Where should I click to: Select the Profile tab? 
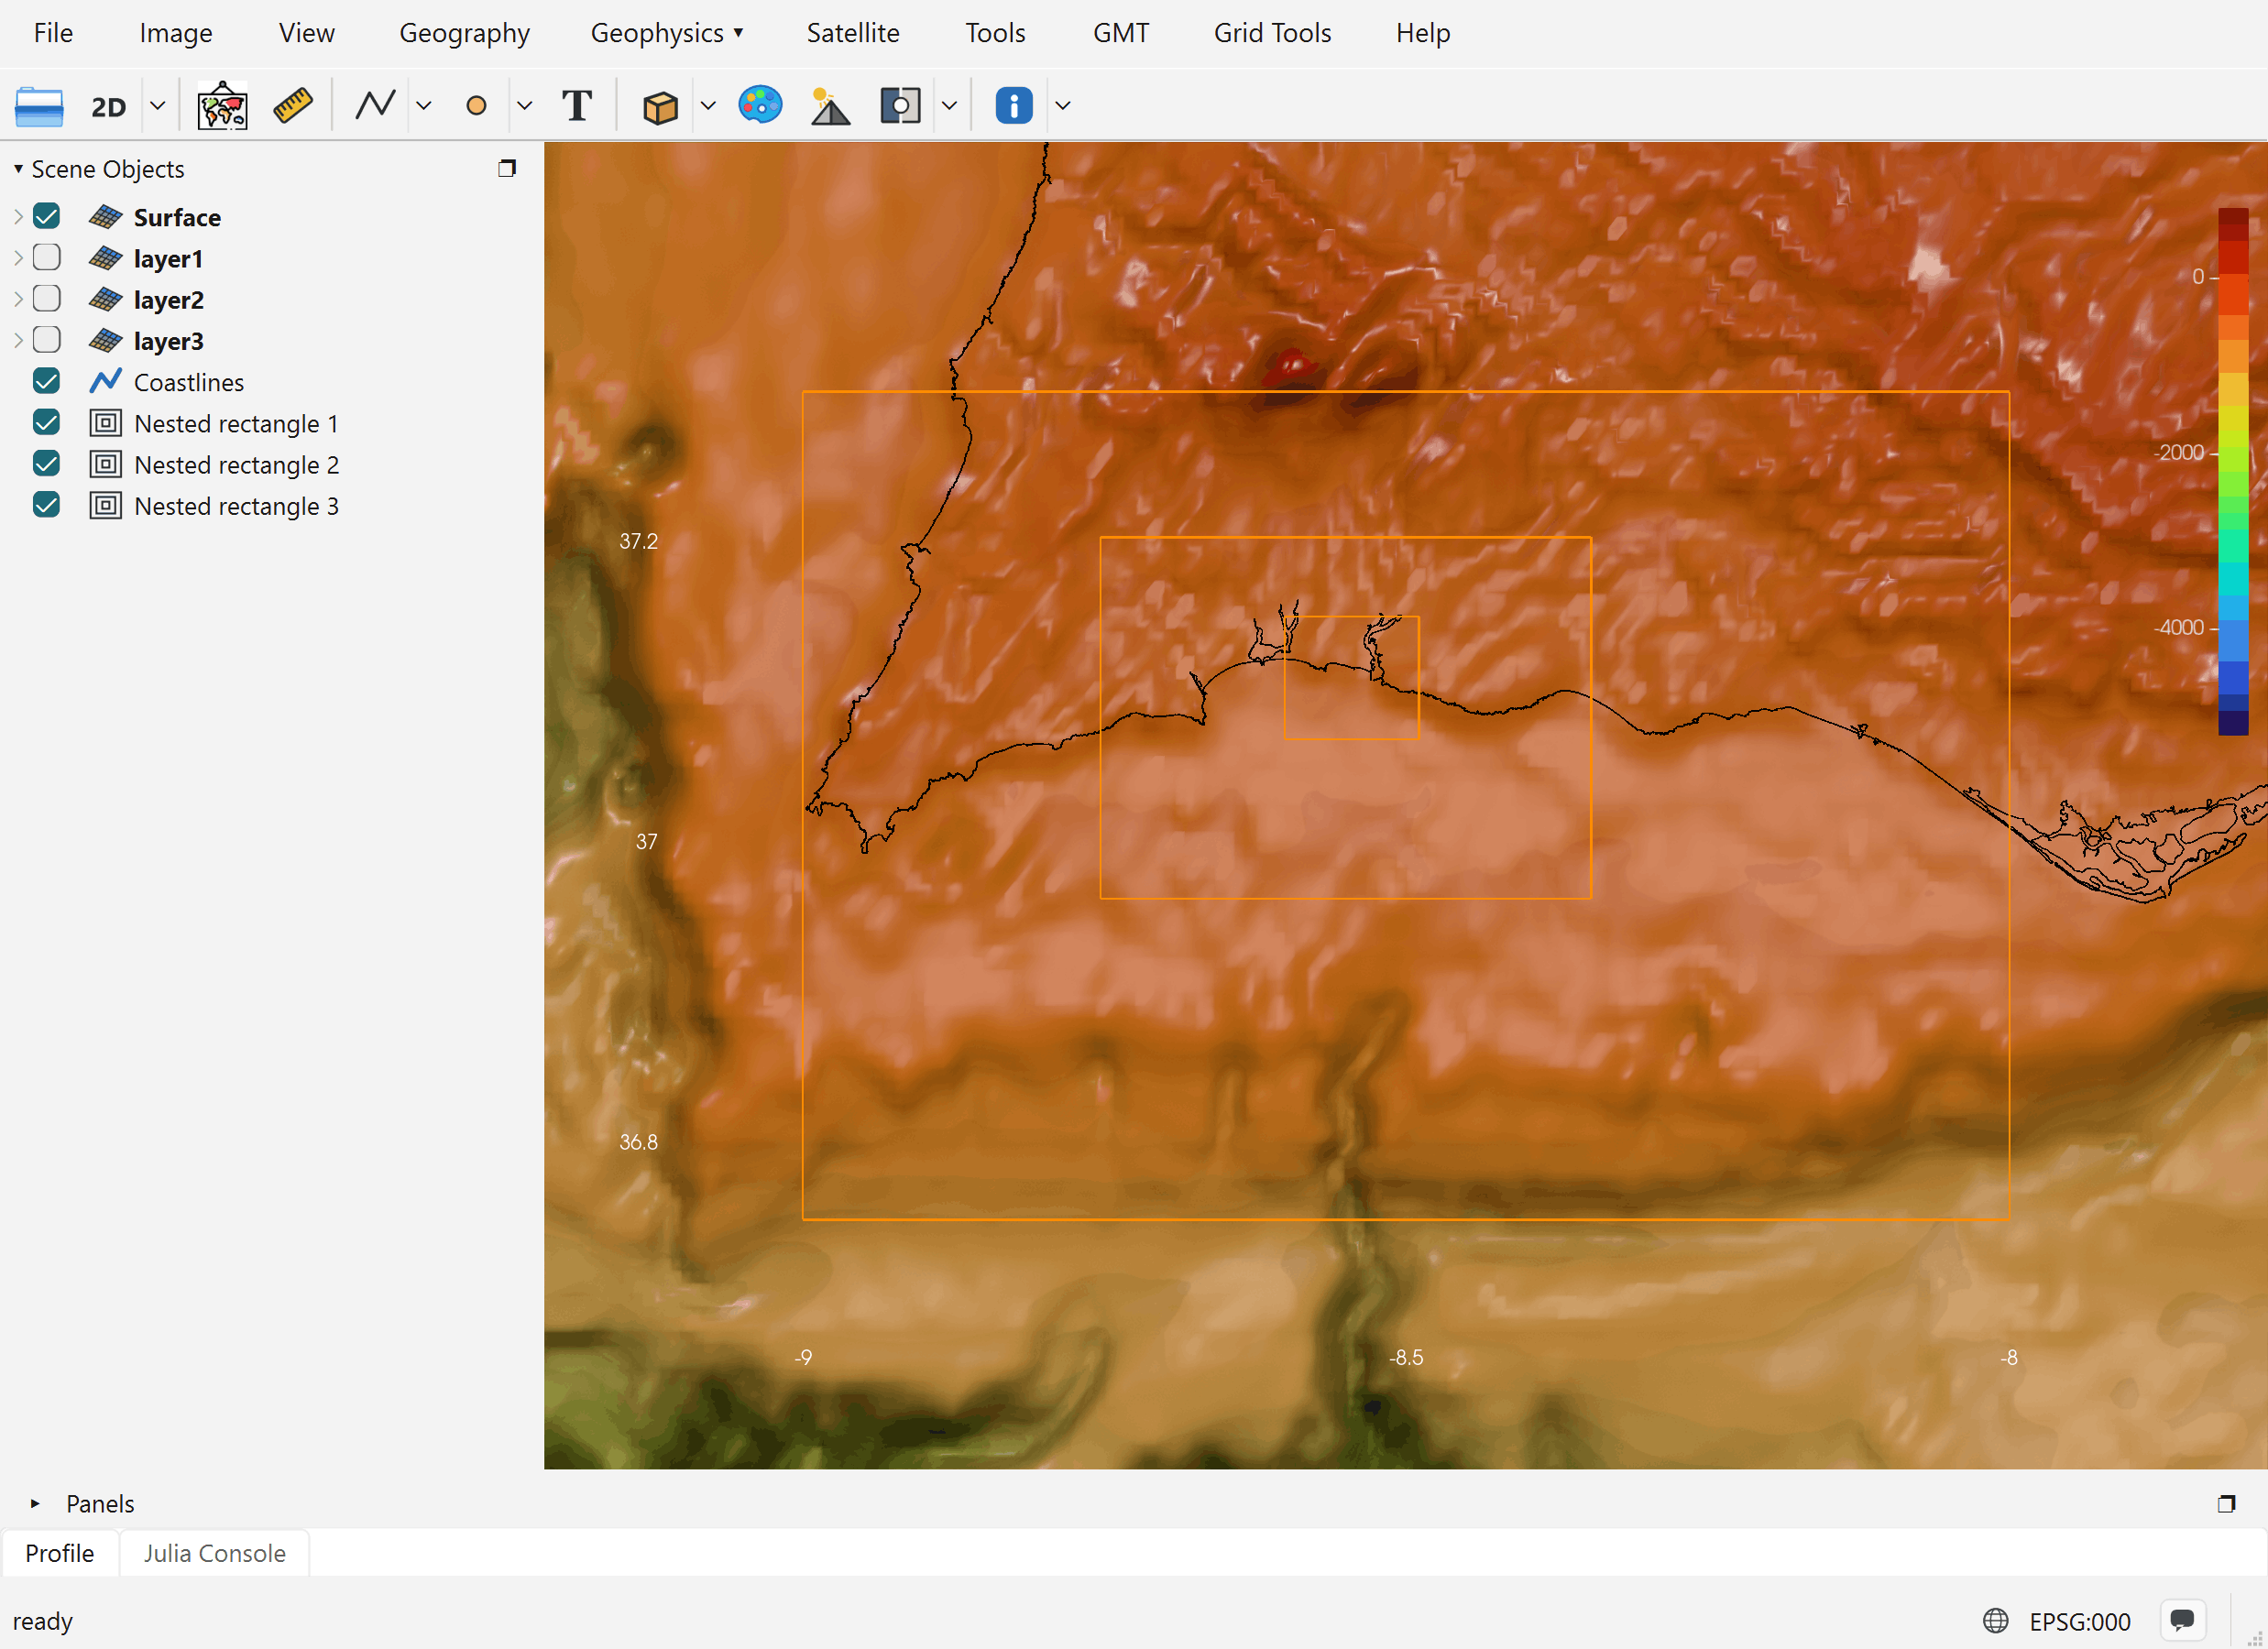click(60, 1552)
